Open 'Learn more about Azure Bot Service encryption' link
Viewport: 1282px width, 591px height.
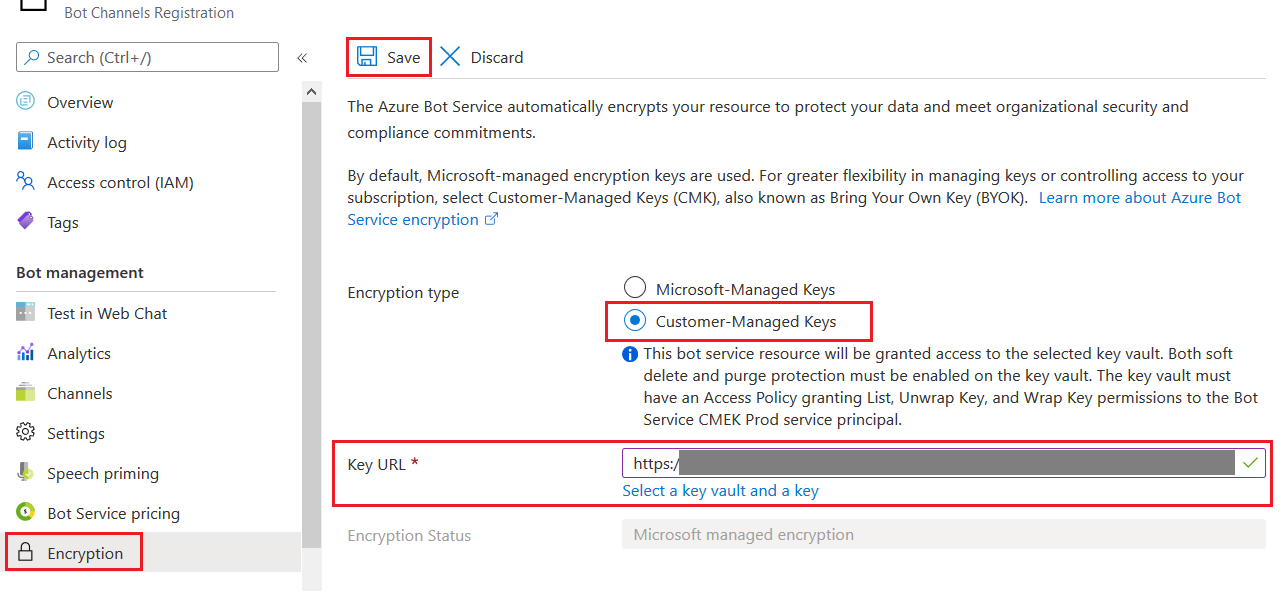(x=1139, y=198)
